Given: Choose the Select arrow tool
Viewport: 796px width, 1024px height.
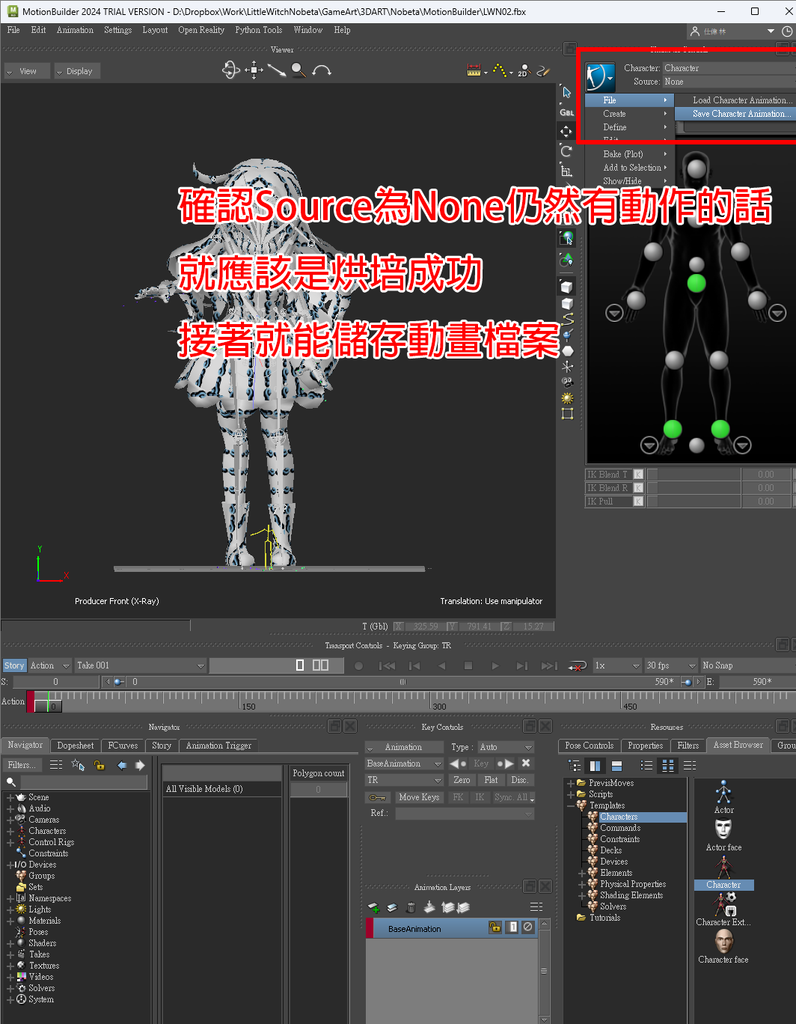Looking at the screenshot, I should (x=566, y=93).
